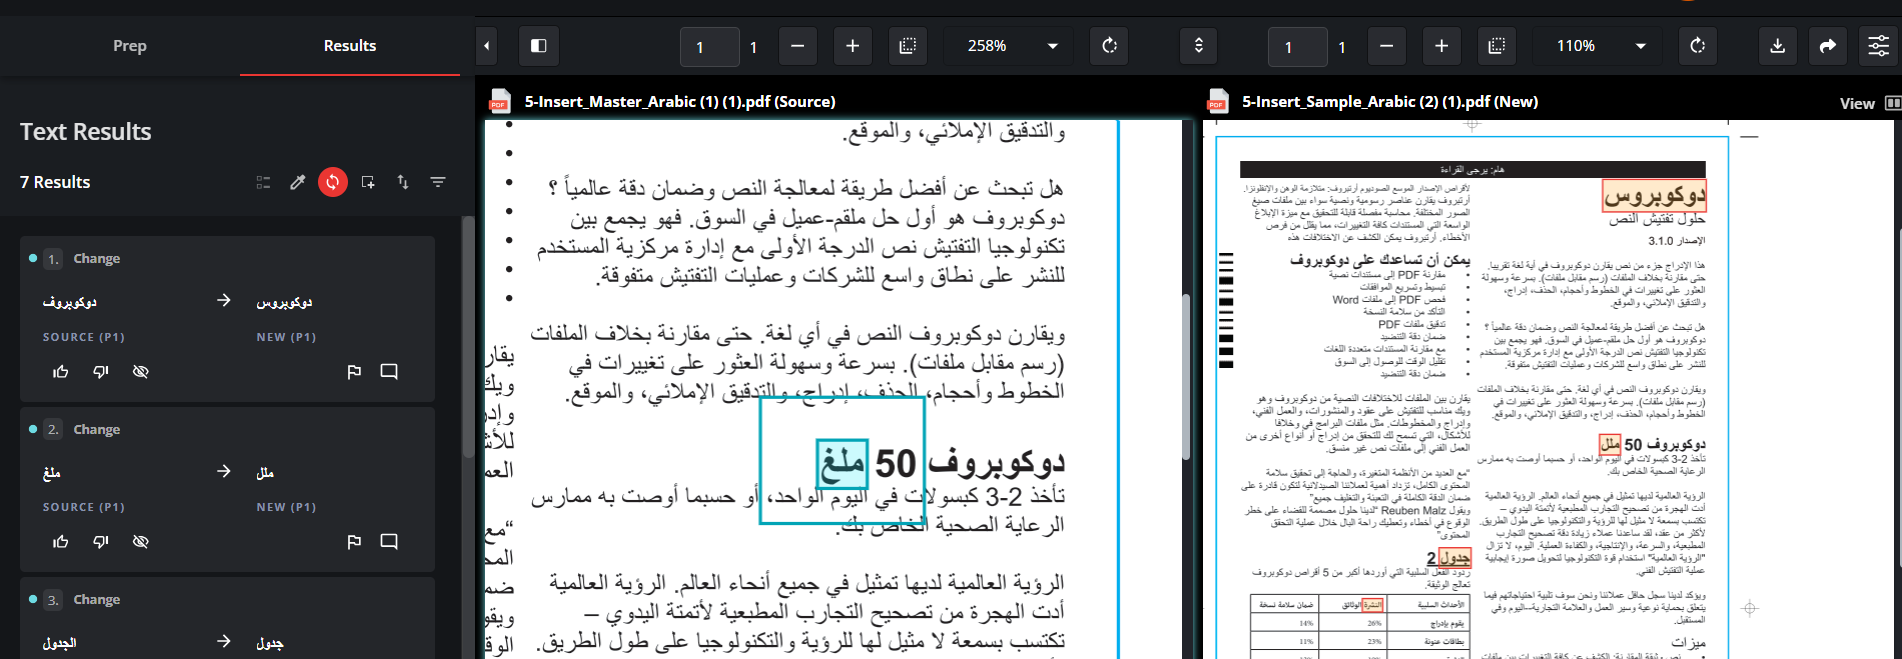Viewport: 1902px width, 659px height.
Task: Open the comparison settings sliders icon
Action: (1878, 46)
